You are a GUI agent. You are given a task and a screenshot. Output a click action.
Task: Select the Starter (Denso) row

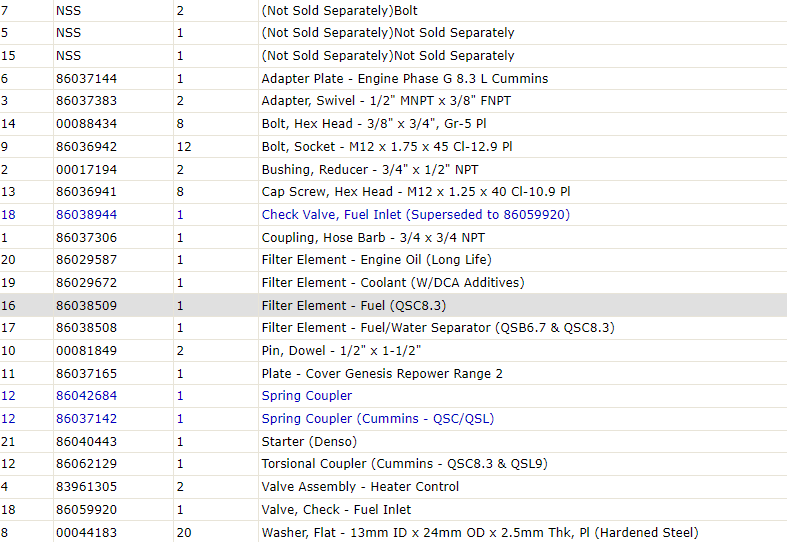coord(394,442)
